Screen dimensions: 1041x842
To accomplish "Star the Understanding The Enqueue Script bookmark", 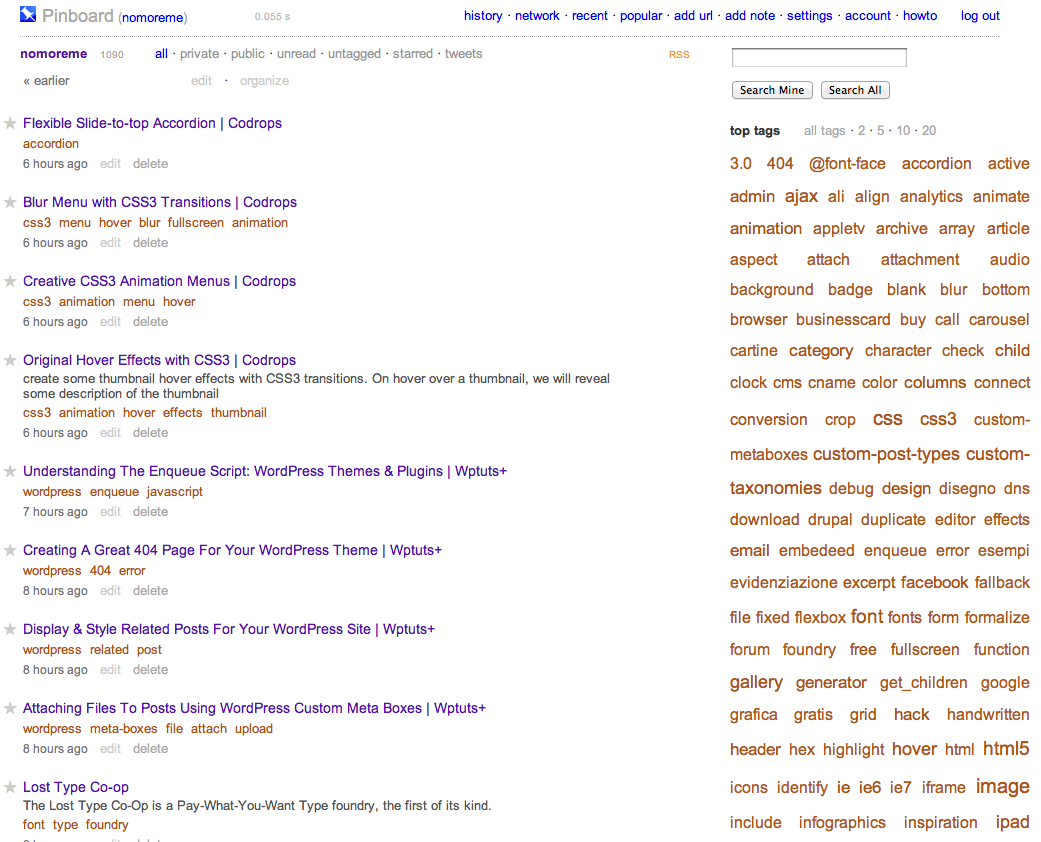I will coord(10,471).
